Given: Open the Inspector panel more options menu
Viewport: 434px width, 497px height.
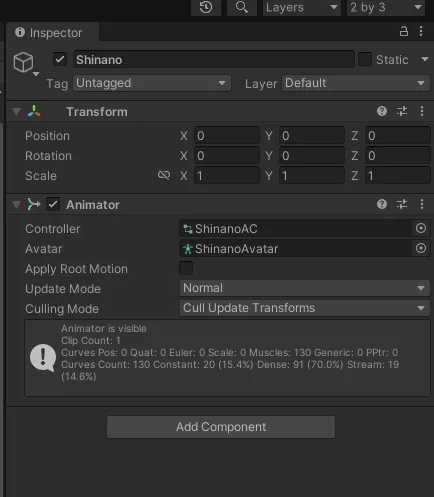Looking at the screenshot, I should click(421, 31).
